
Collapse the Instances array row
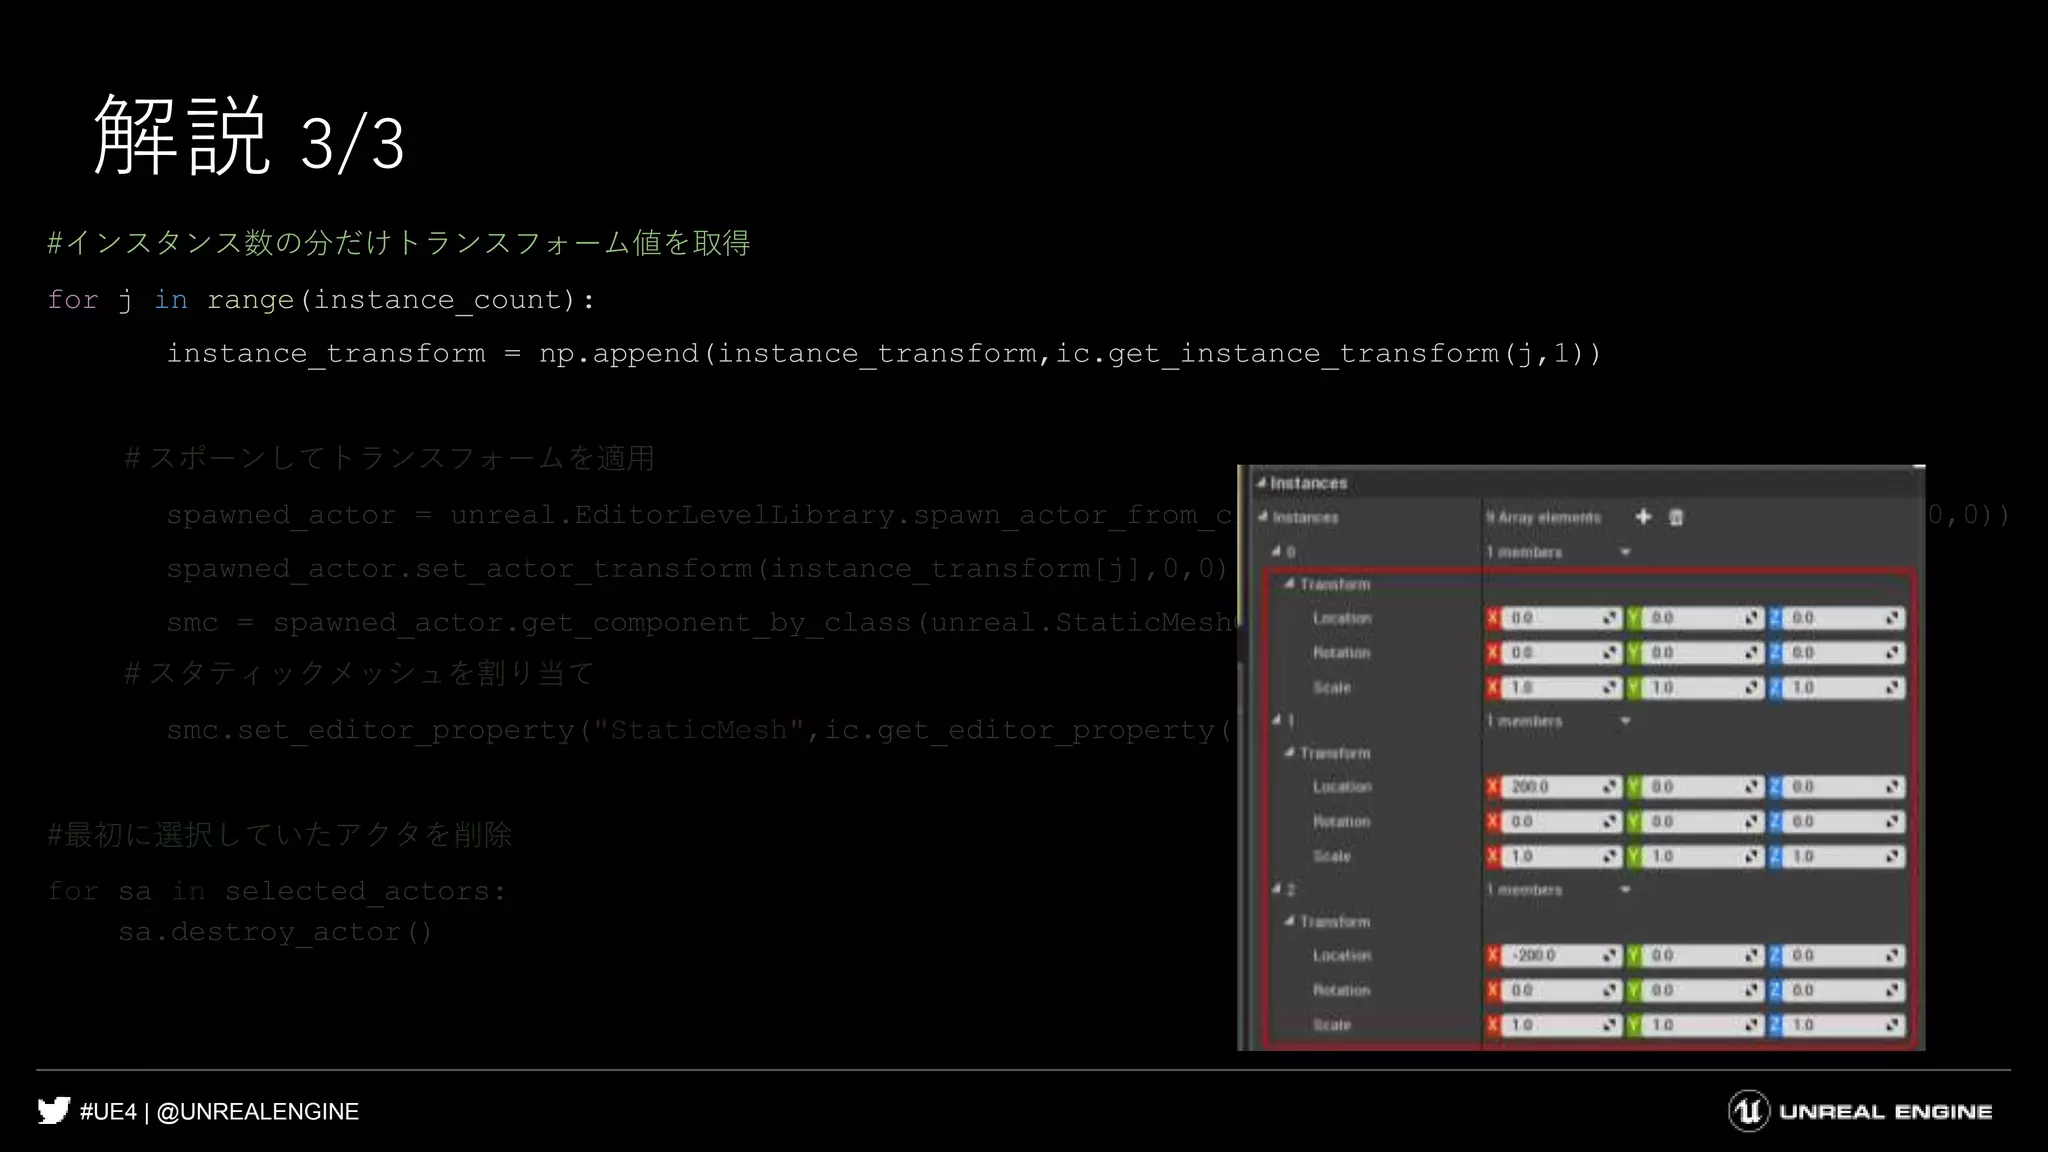tap(1264, 517)
